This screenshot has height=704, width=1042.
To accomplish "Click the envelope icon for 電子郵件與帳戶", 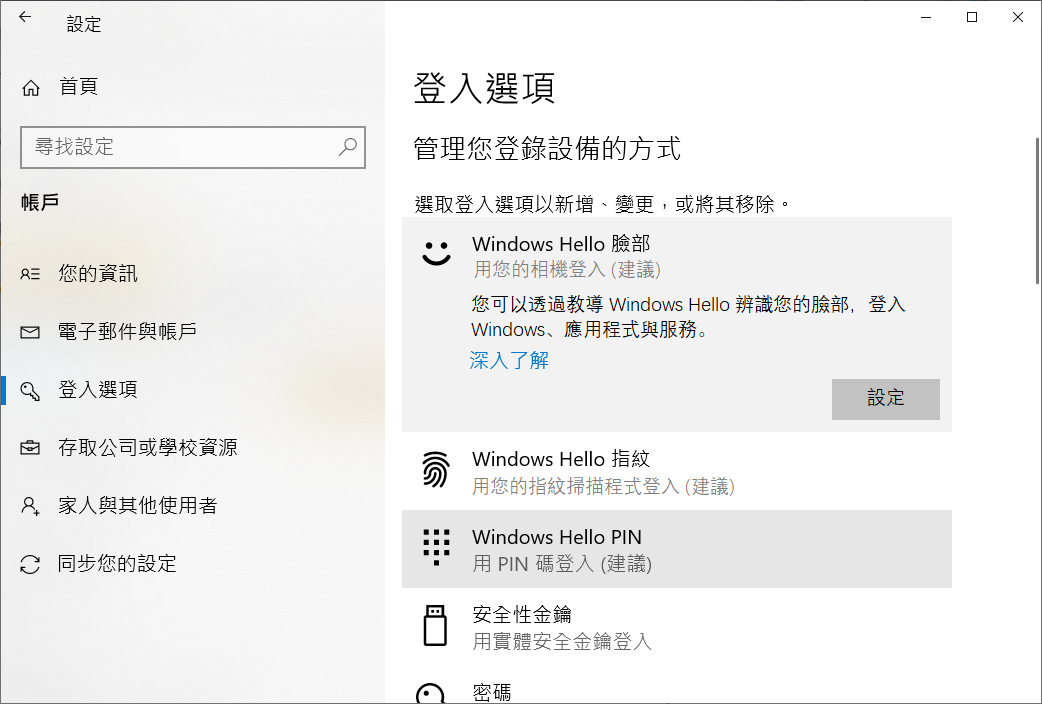I will (x=30, y=332).
